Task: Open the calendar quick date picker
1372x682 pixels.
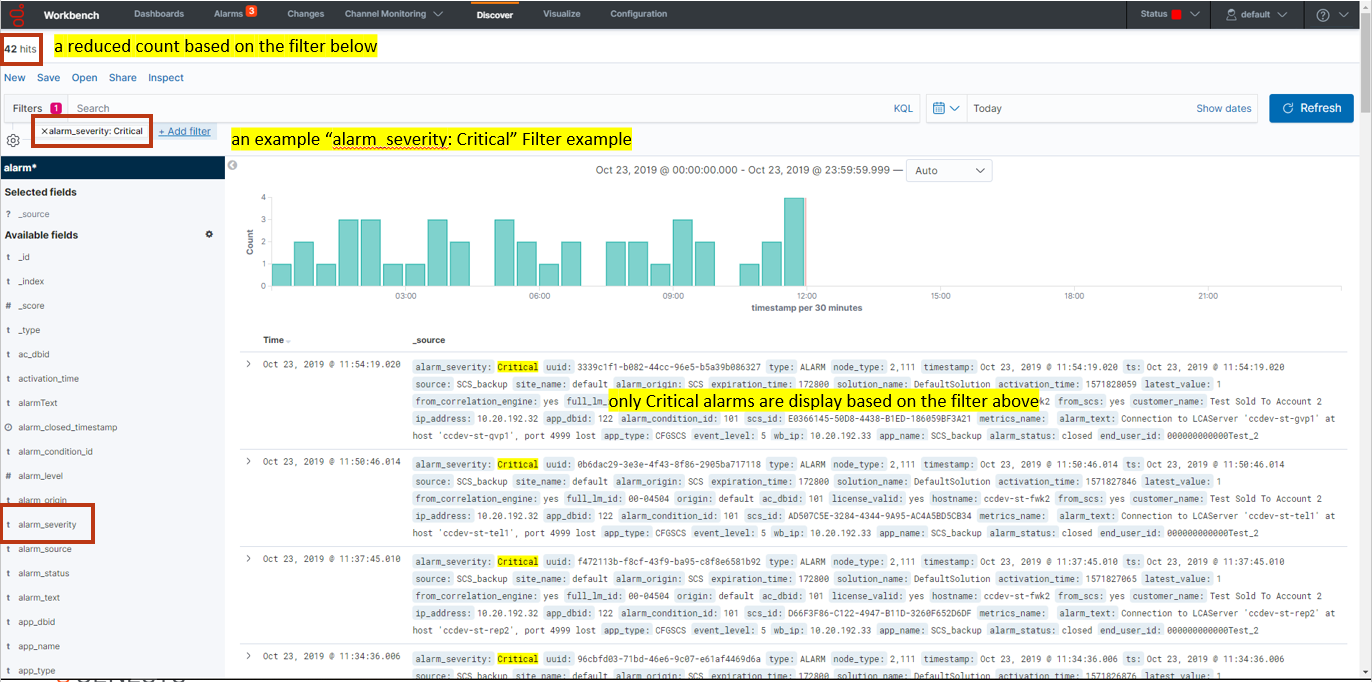Action: click(945, 108)
